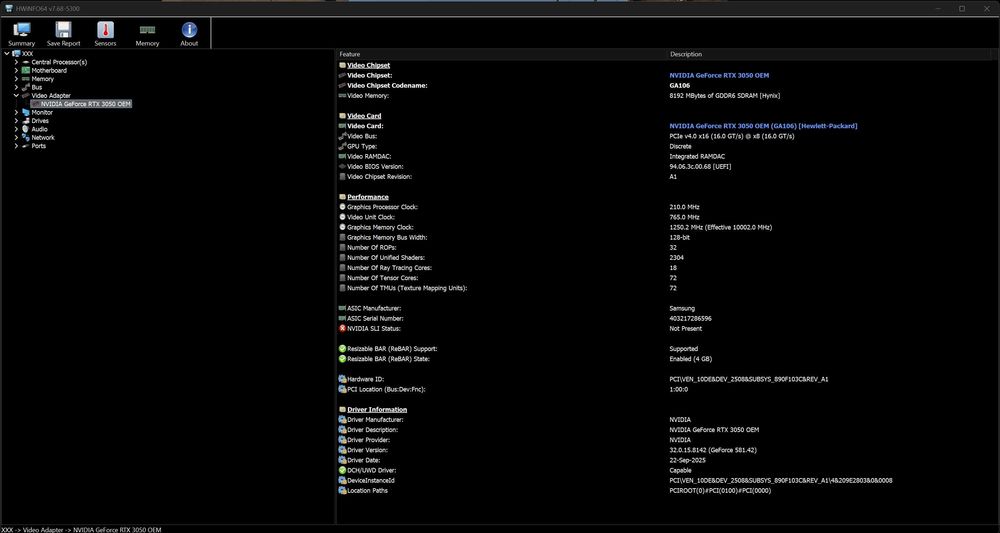Click the green ReBAR Support check icon

(x=342, y=349)
